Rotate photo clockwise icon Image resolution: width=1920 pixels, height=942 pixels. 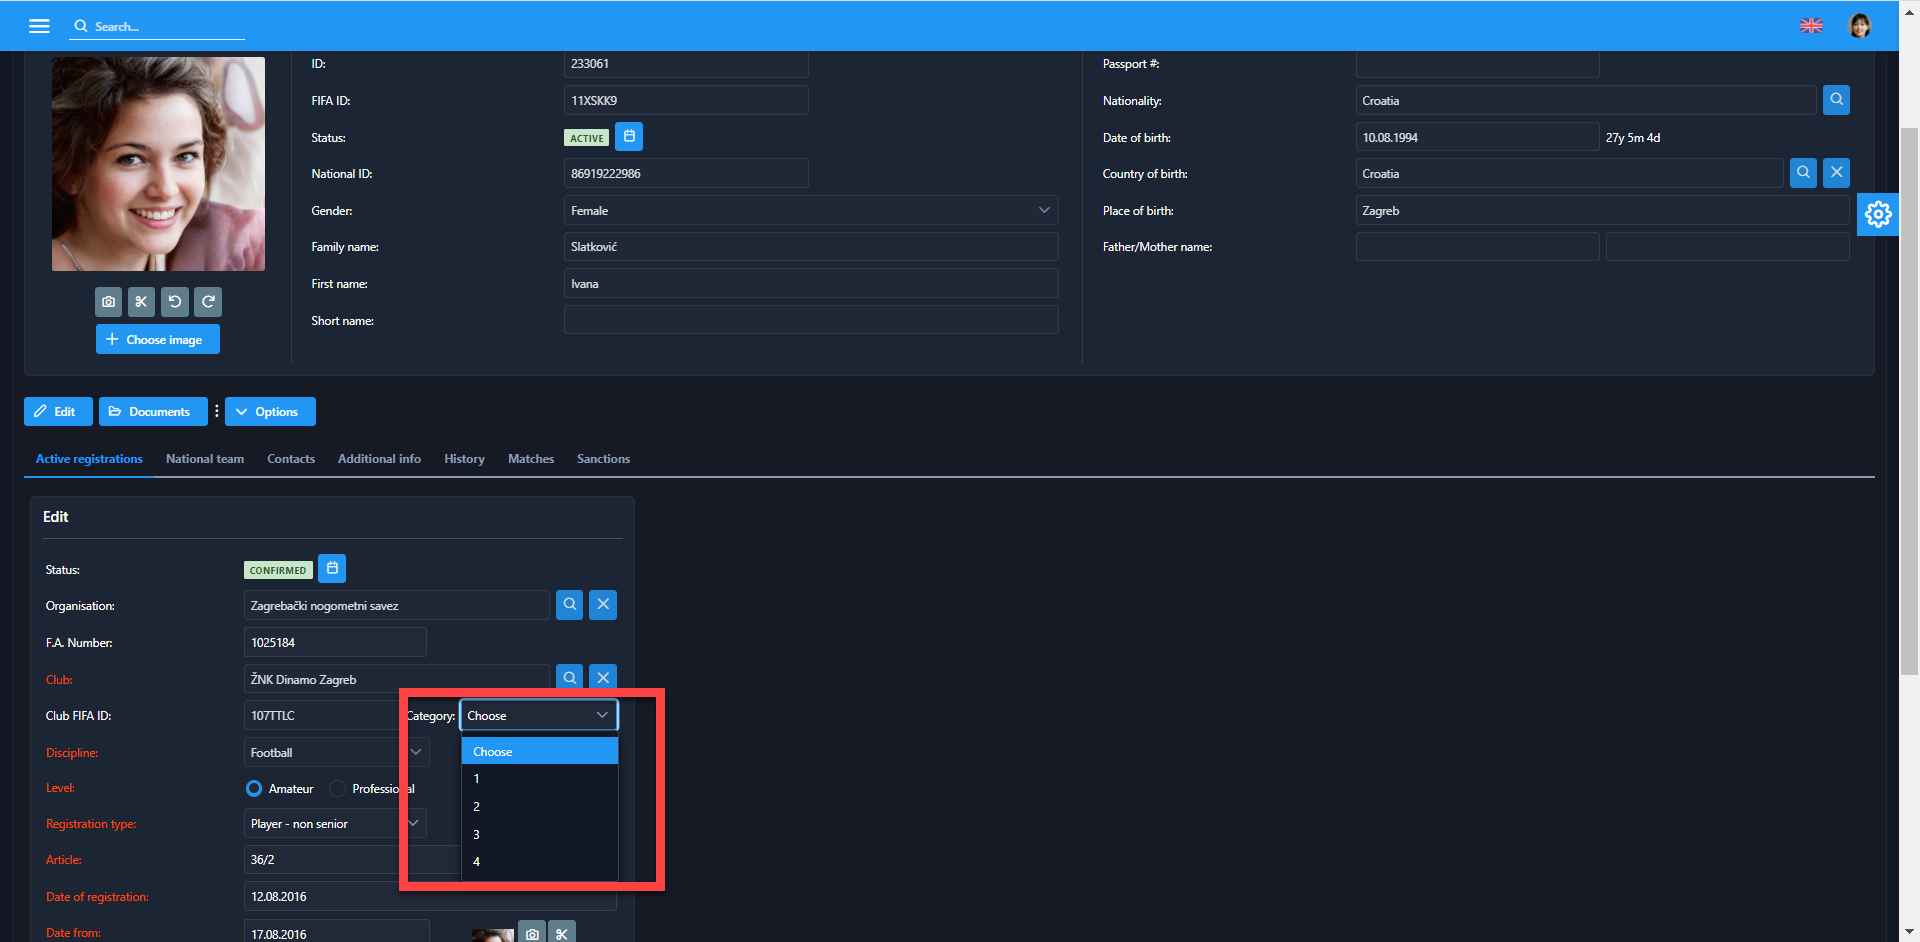(208, 302)
